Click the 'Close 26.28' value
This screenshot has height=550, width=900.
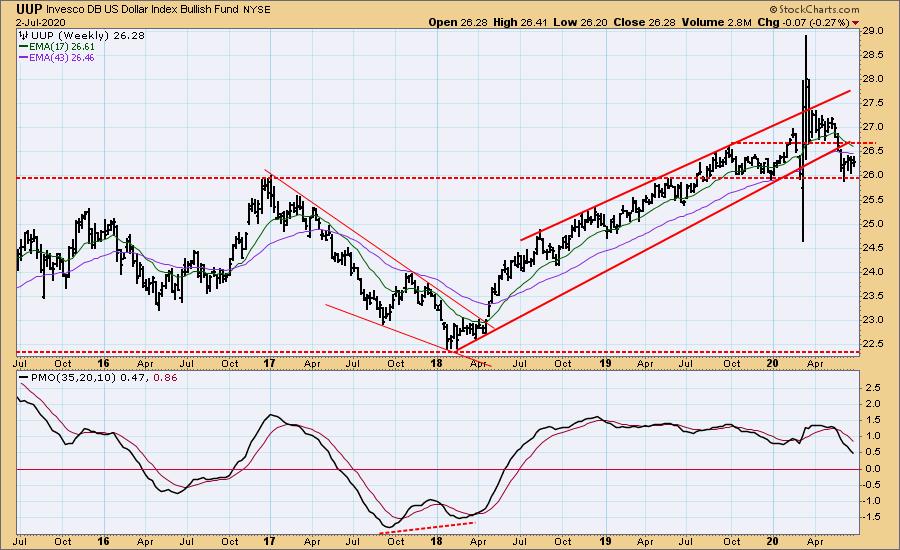[645, 22]
